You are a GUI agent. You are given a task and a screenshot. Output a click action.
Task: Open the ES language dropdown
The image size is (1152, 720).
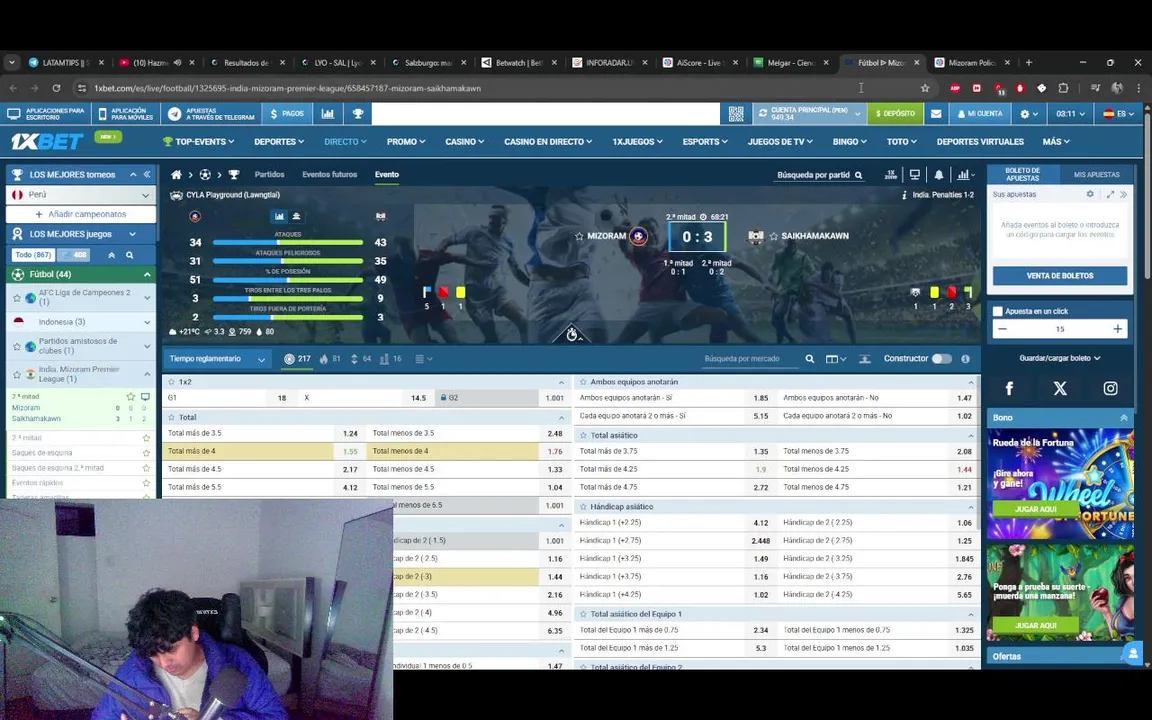coord(1119,114)
